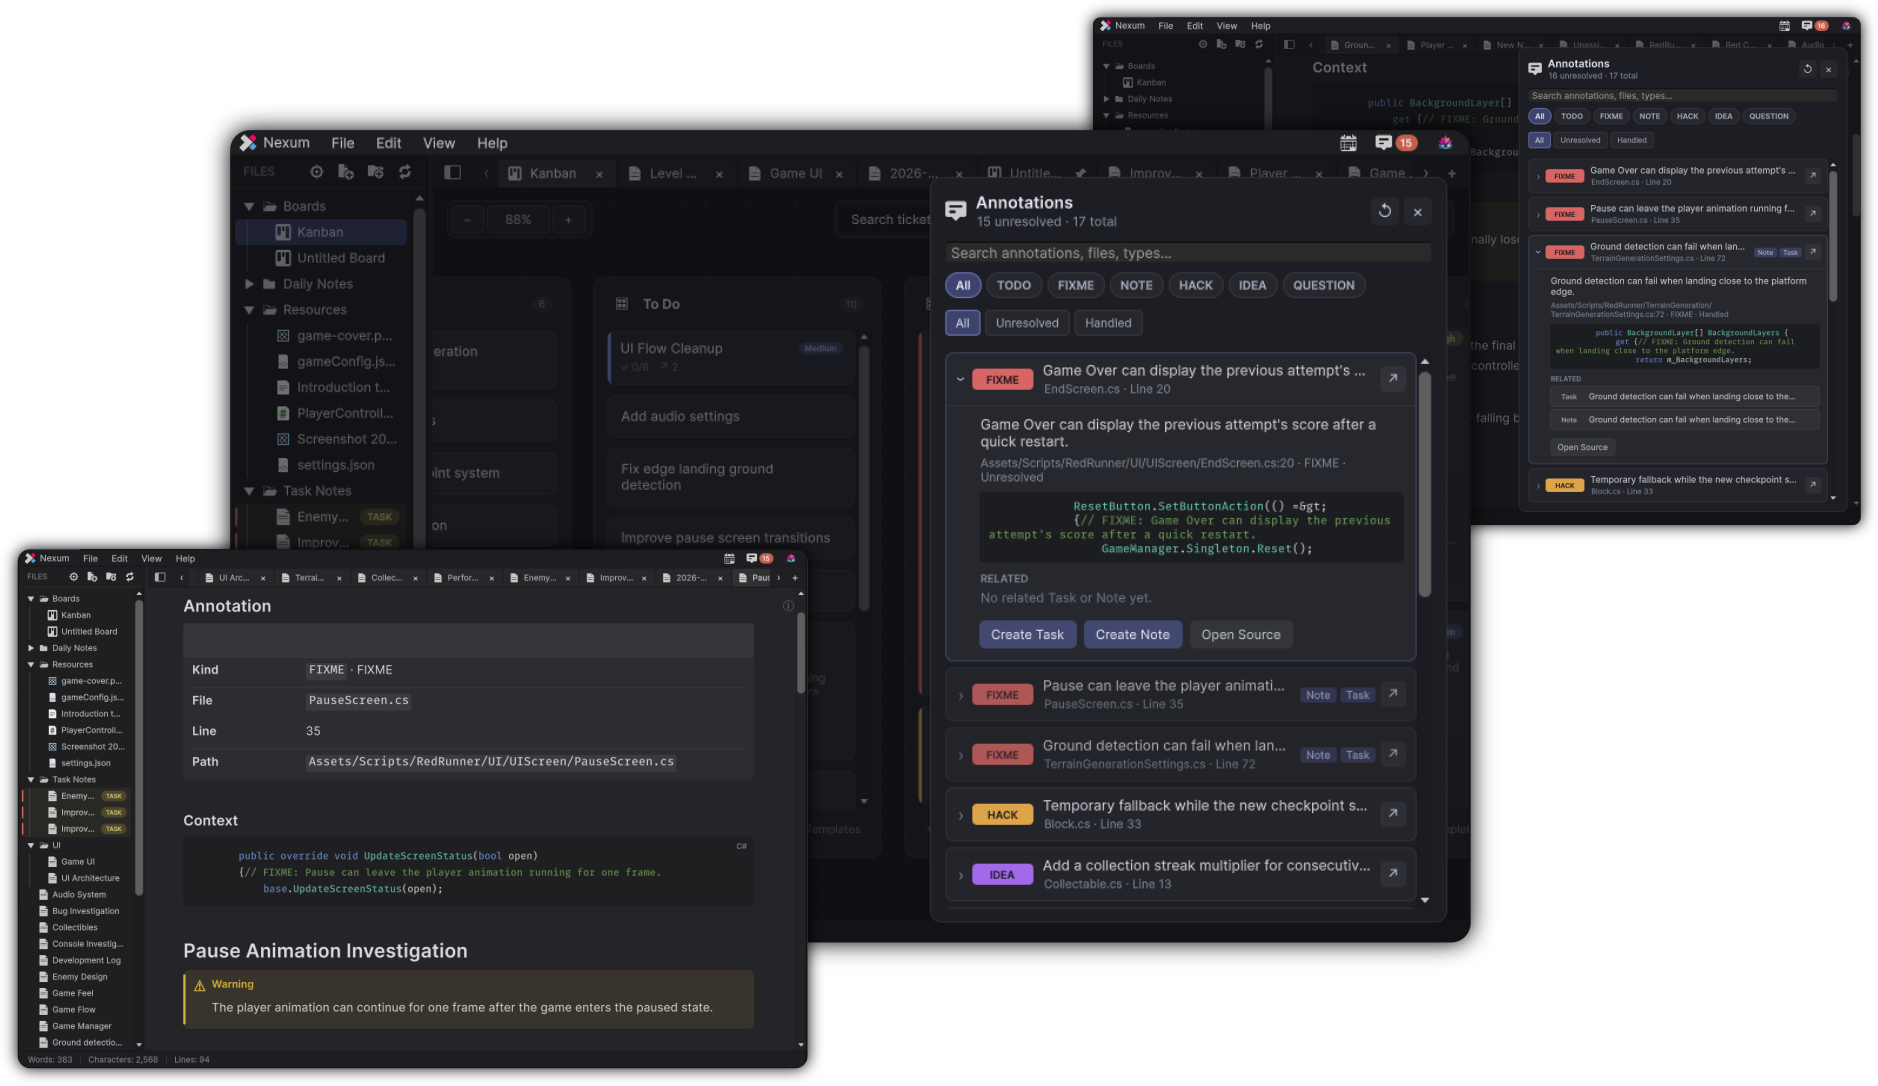Filter annotations by IDEA type
This screenshot has height=1086, width=1878.
click(1252, 285)
